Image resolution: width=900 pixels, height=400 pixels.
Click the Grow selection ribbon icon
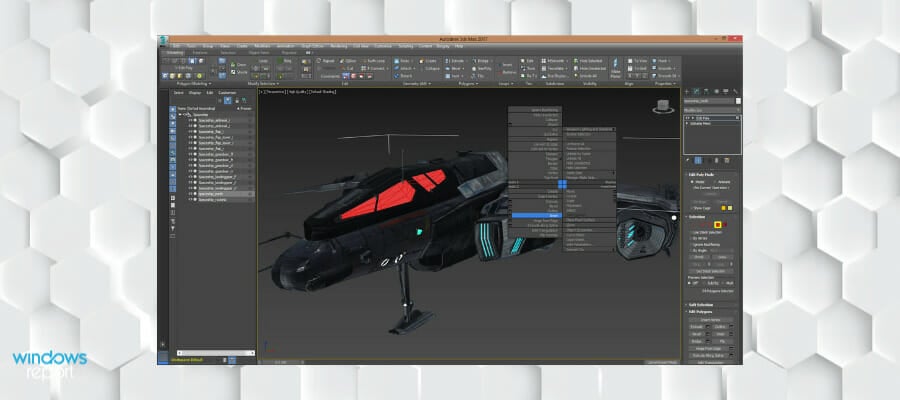237,65
